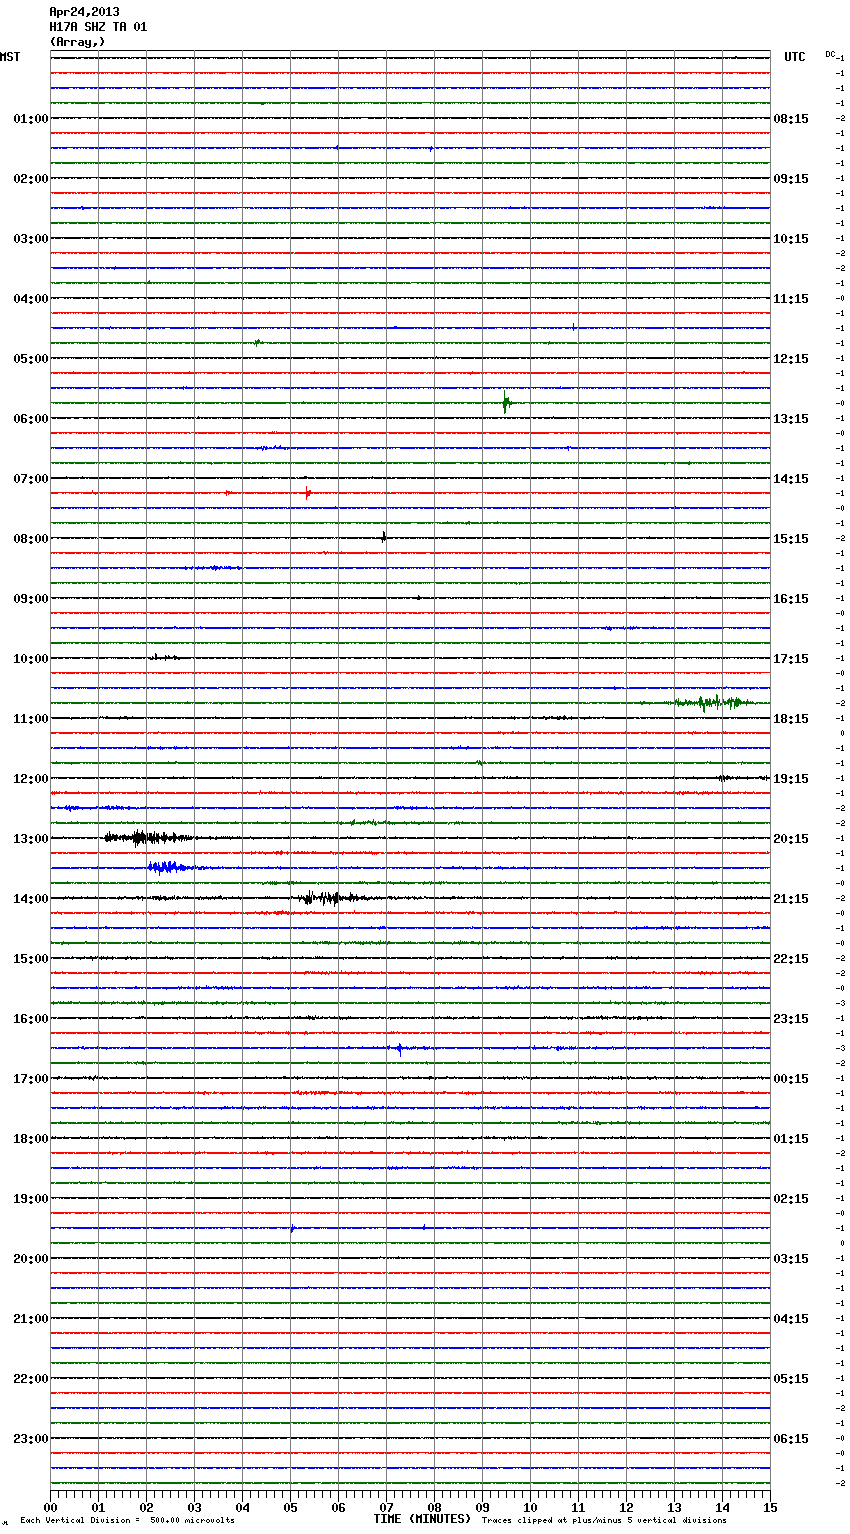Click the black spike on the 08:00 trace
This screenshot has width=850, height=1534.
click(384, 537)
